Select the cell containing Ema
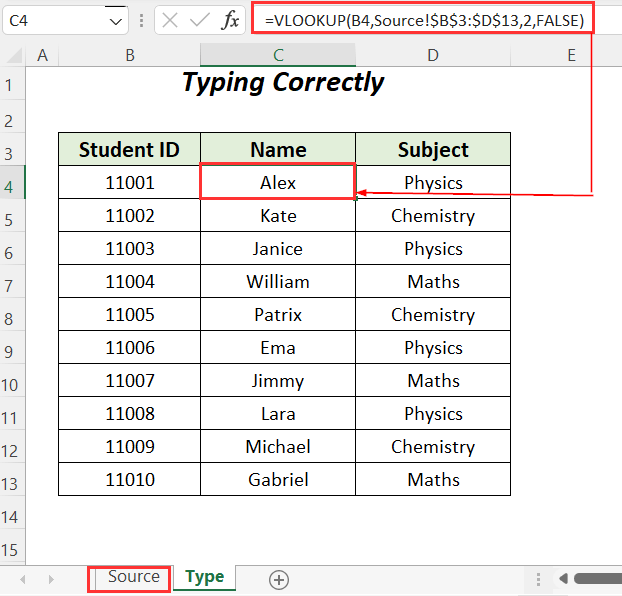The width and height of the screenshot is (622, 596). coord(278,347)
